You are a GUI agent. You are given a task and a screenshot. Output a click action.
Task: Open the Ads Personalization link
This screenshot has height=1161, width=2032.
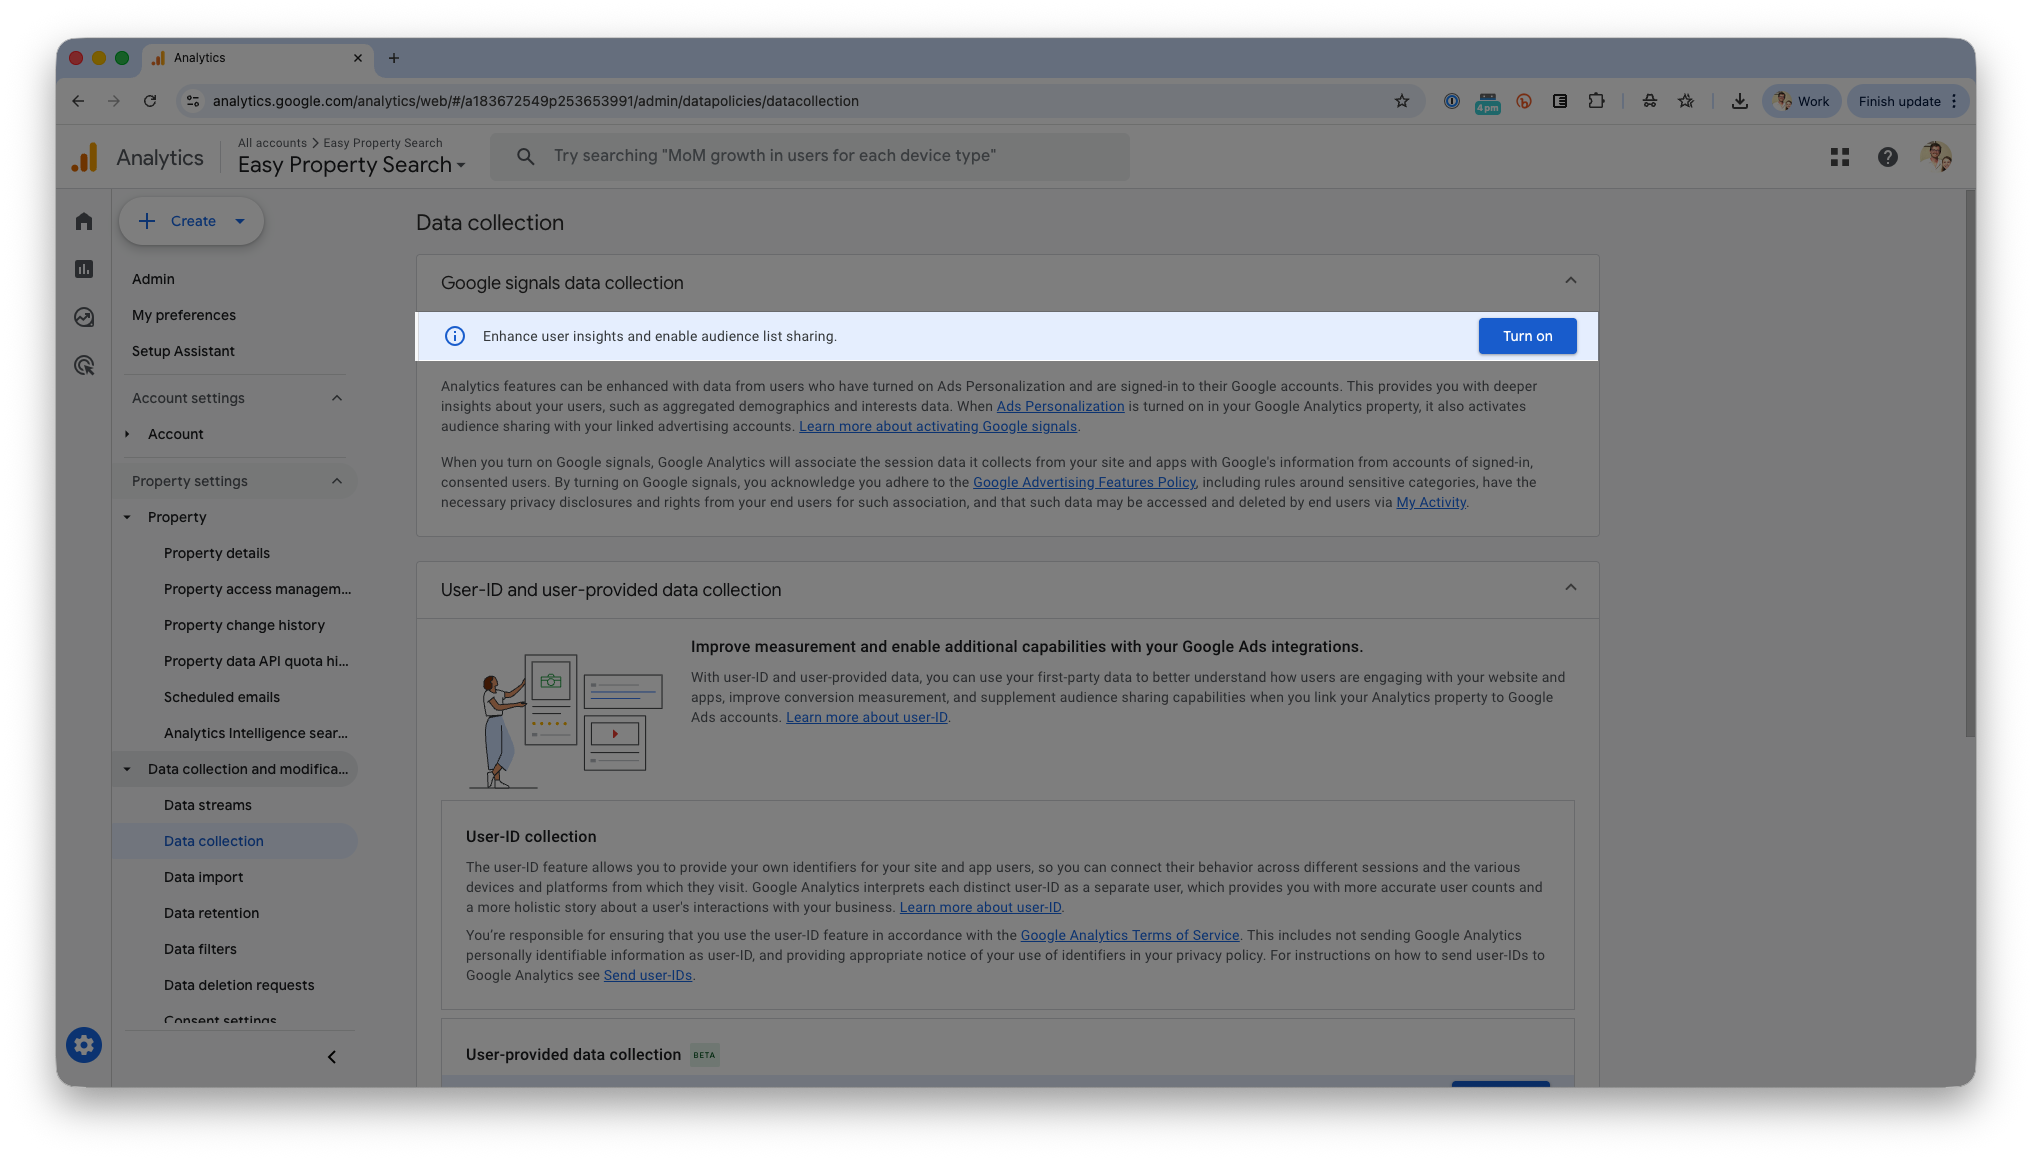coord(1060,406)
